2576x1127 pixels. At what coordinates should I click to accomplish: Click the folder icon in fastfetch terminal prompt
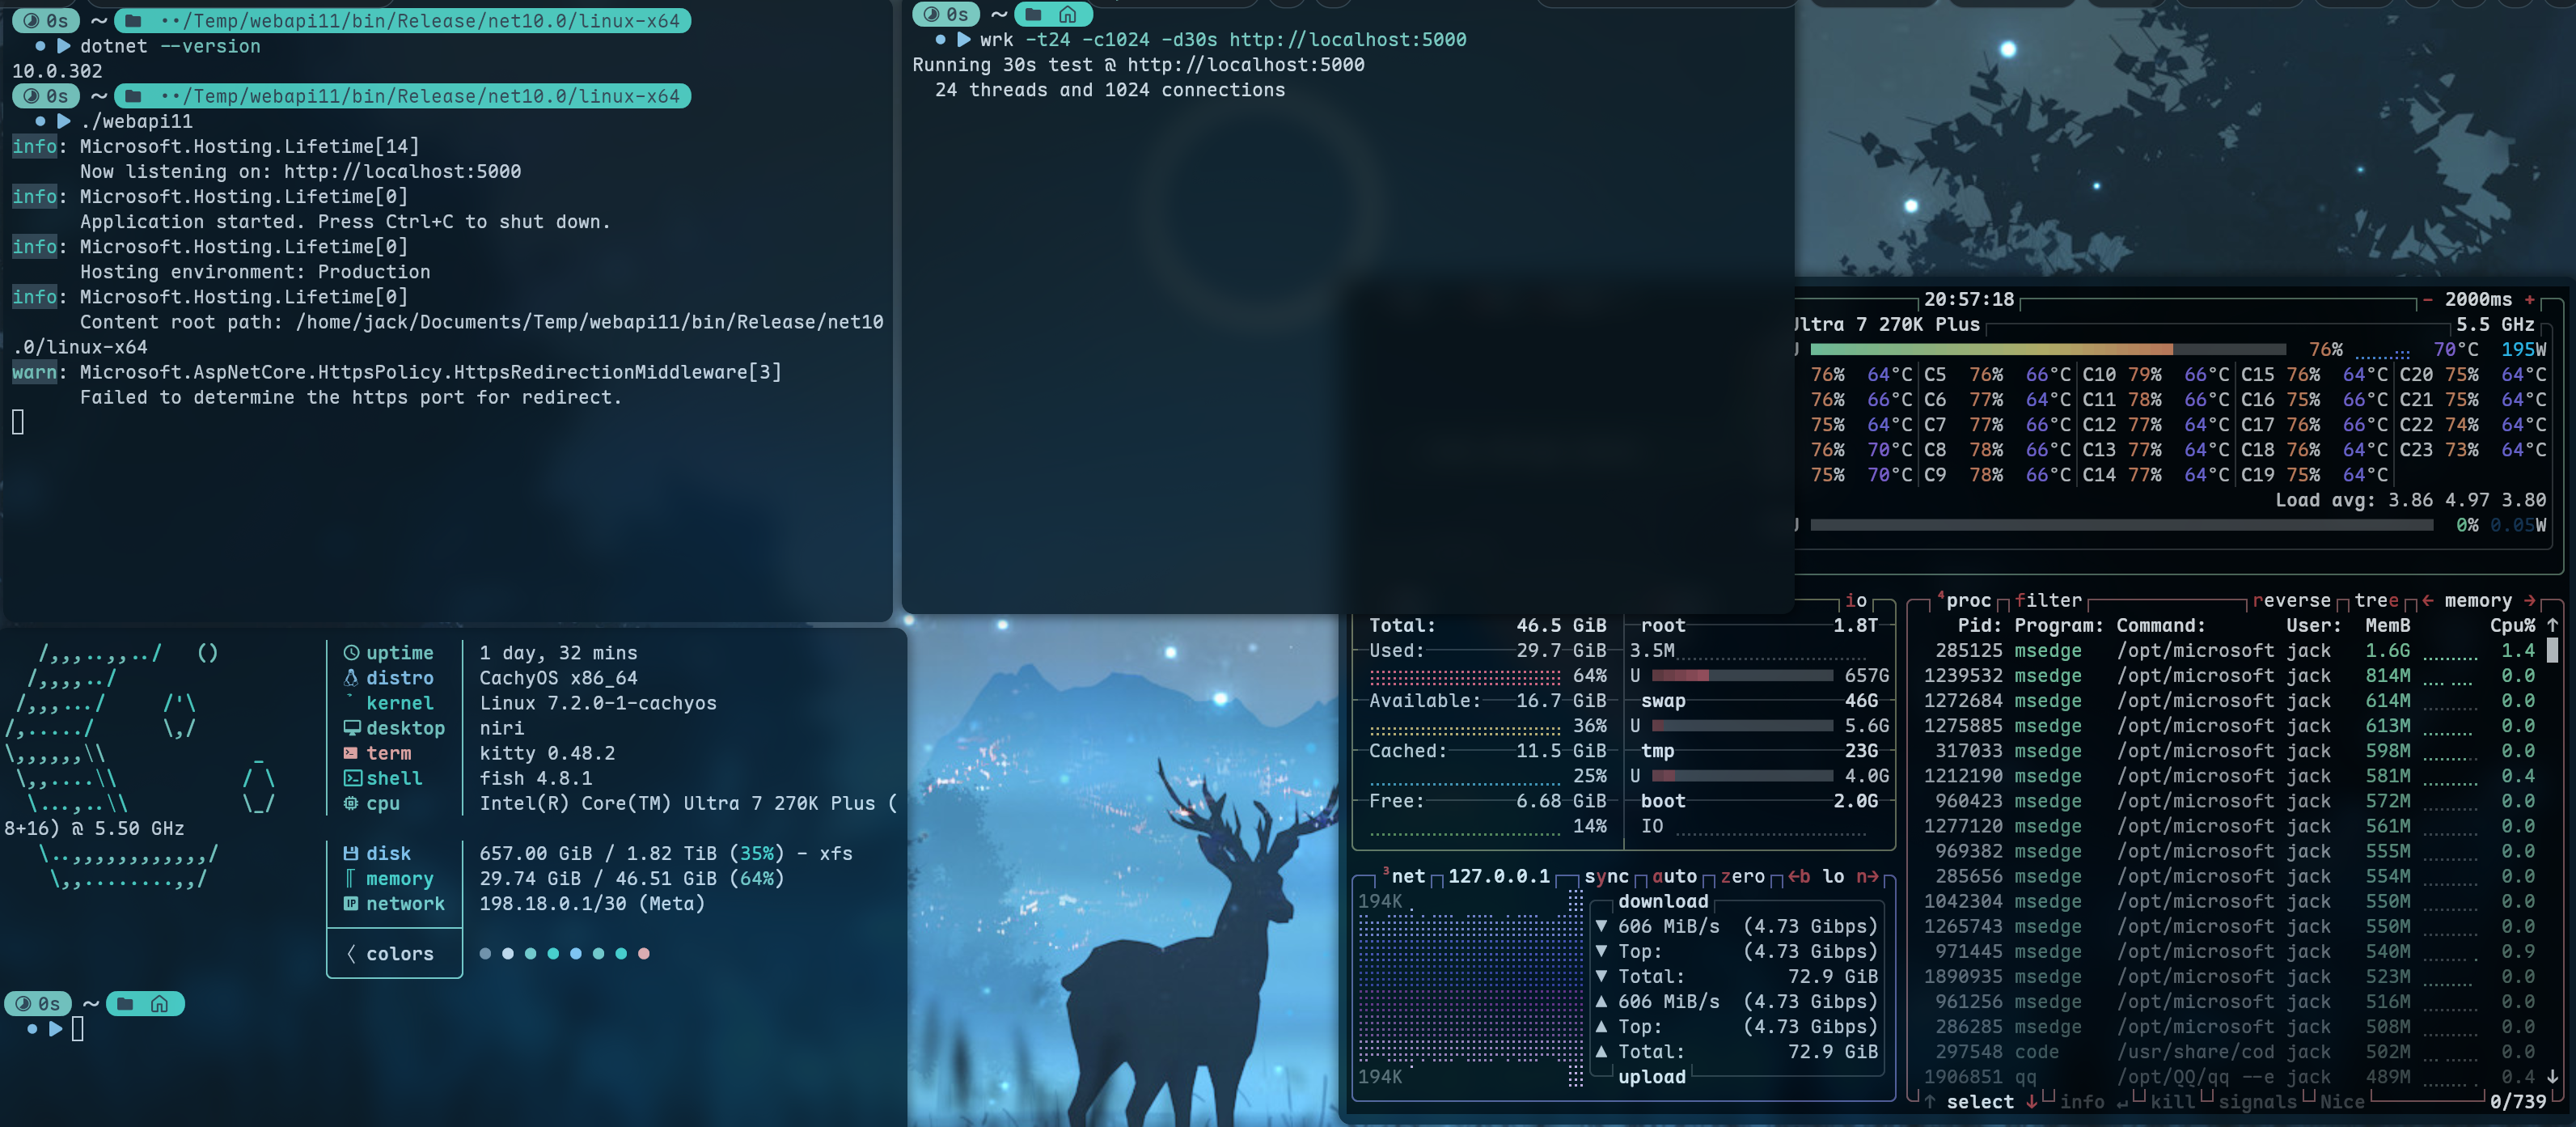[x=125, y=1003]
